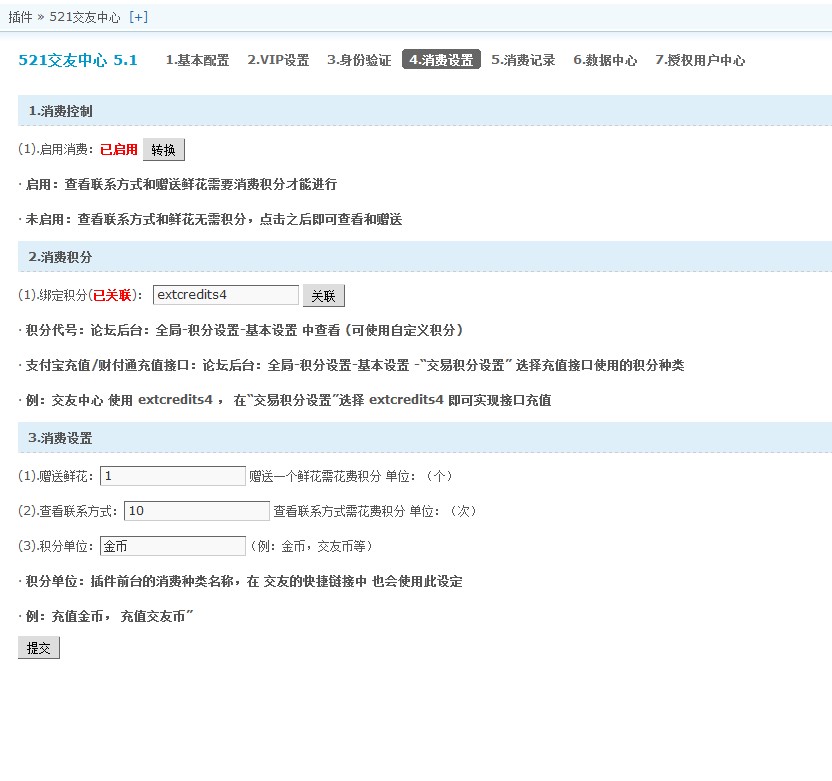The height and width of the screenshot is (781, 832).
Task: Go to 3.身份验证 tab
Action: [359, 60]
